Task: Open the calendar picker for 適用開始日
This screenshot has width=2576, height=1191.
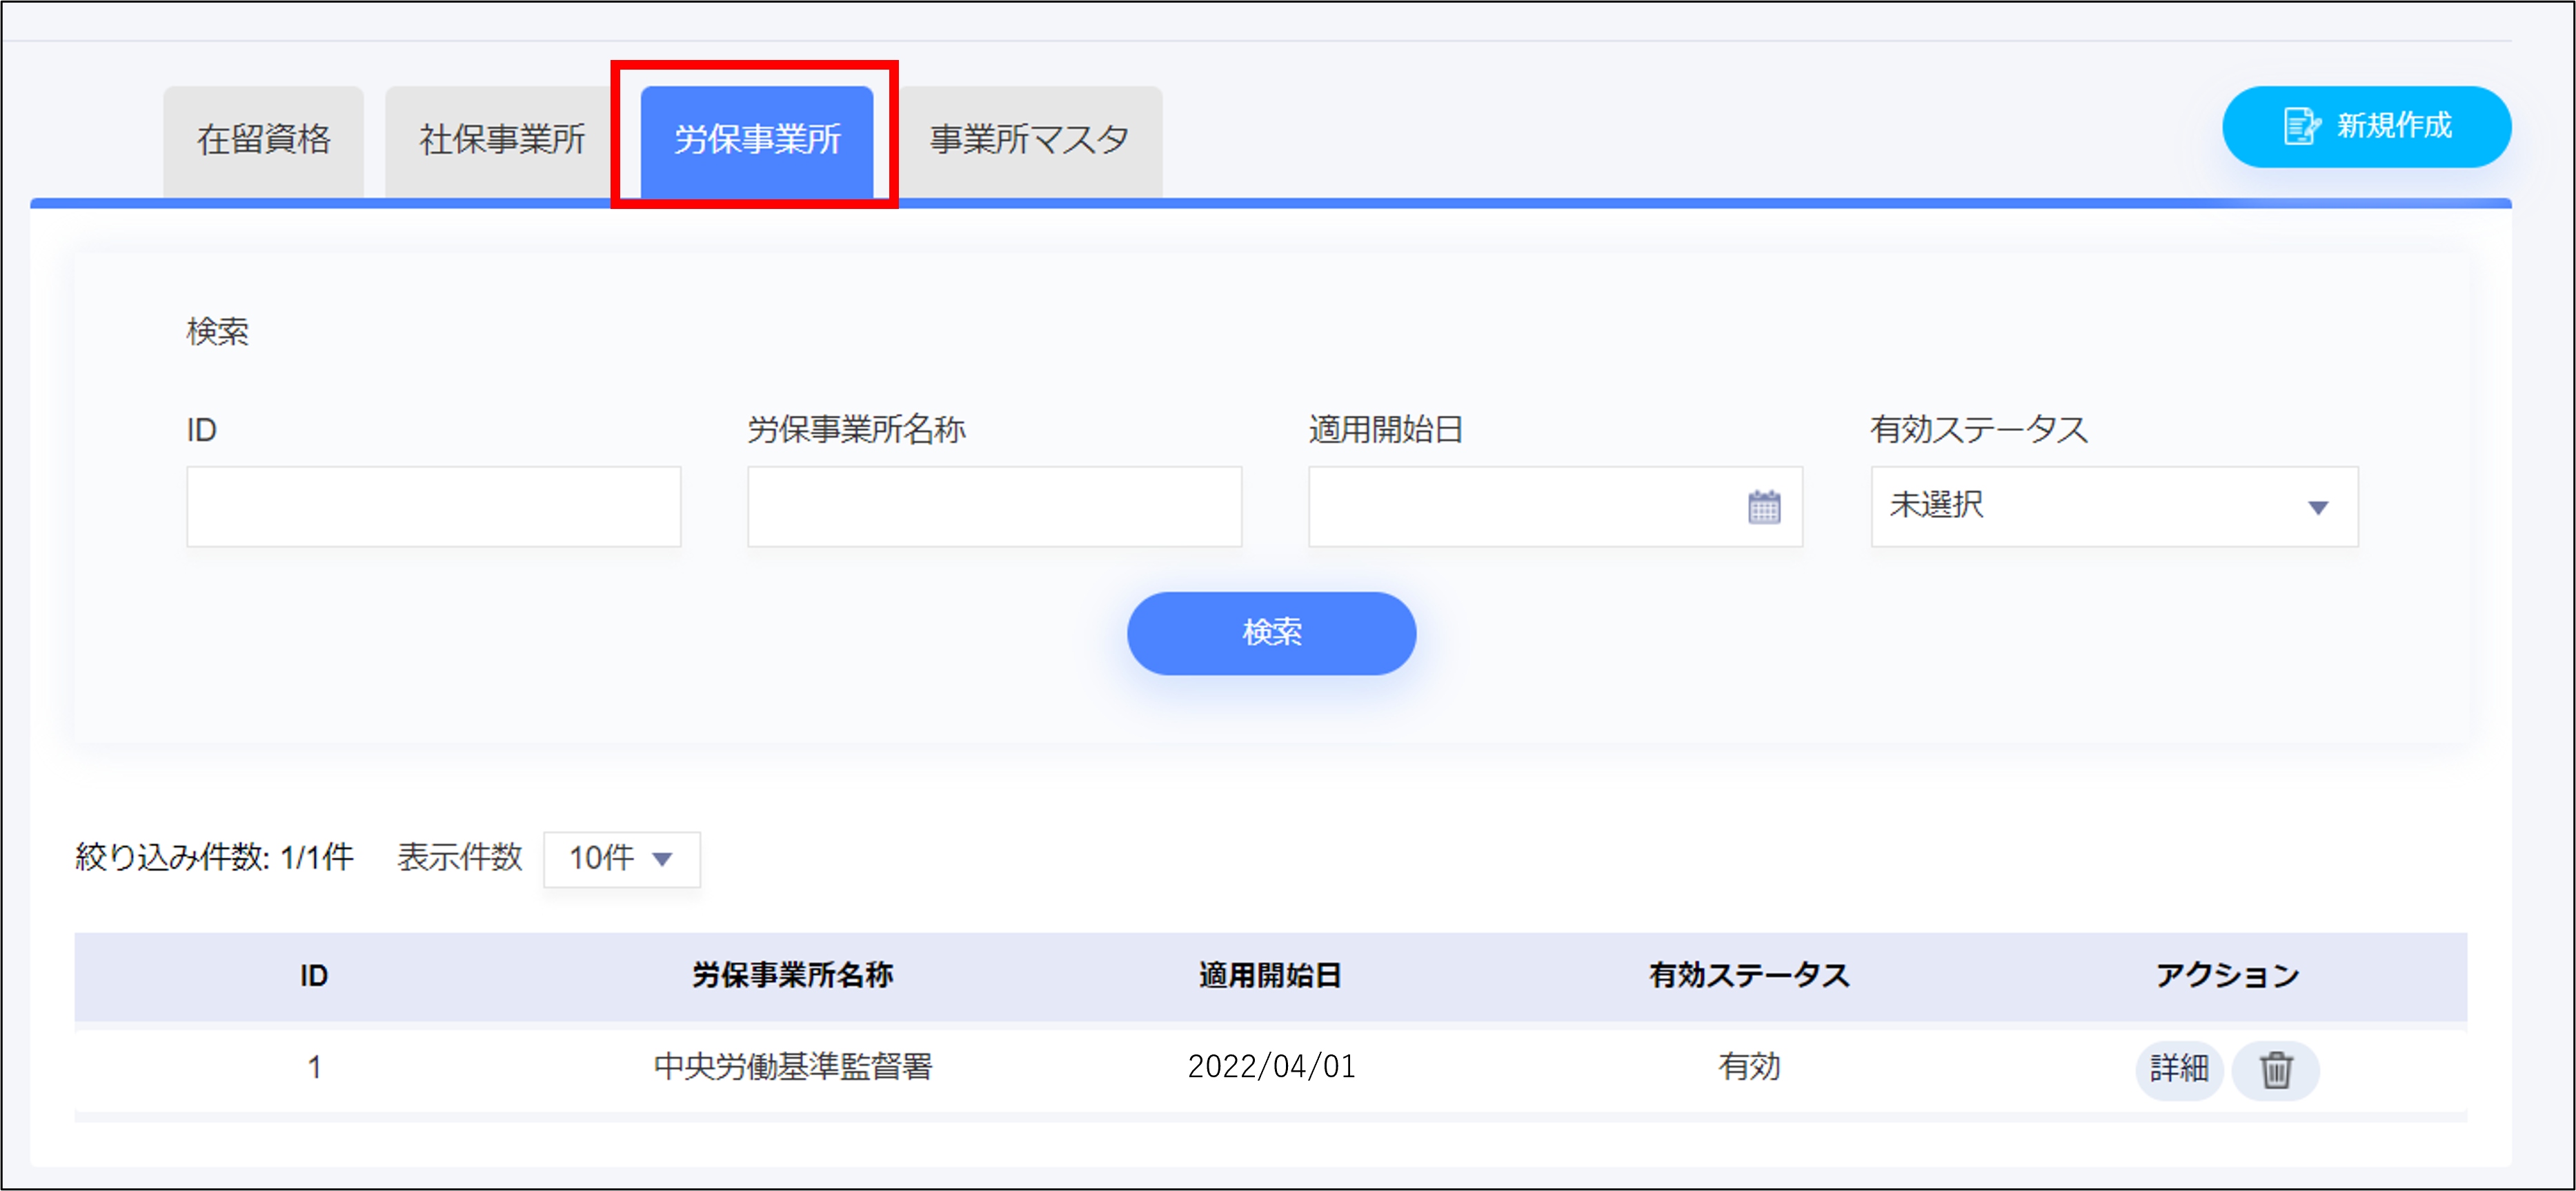Action: coord(1763,507)
